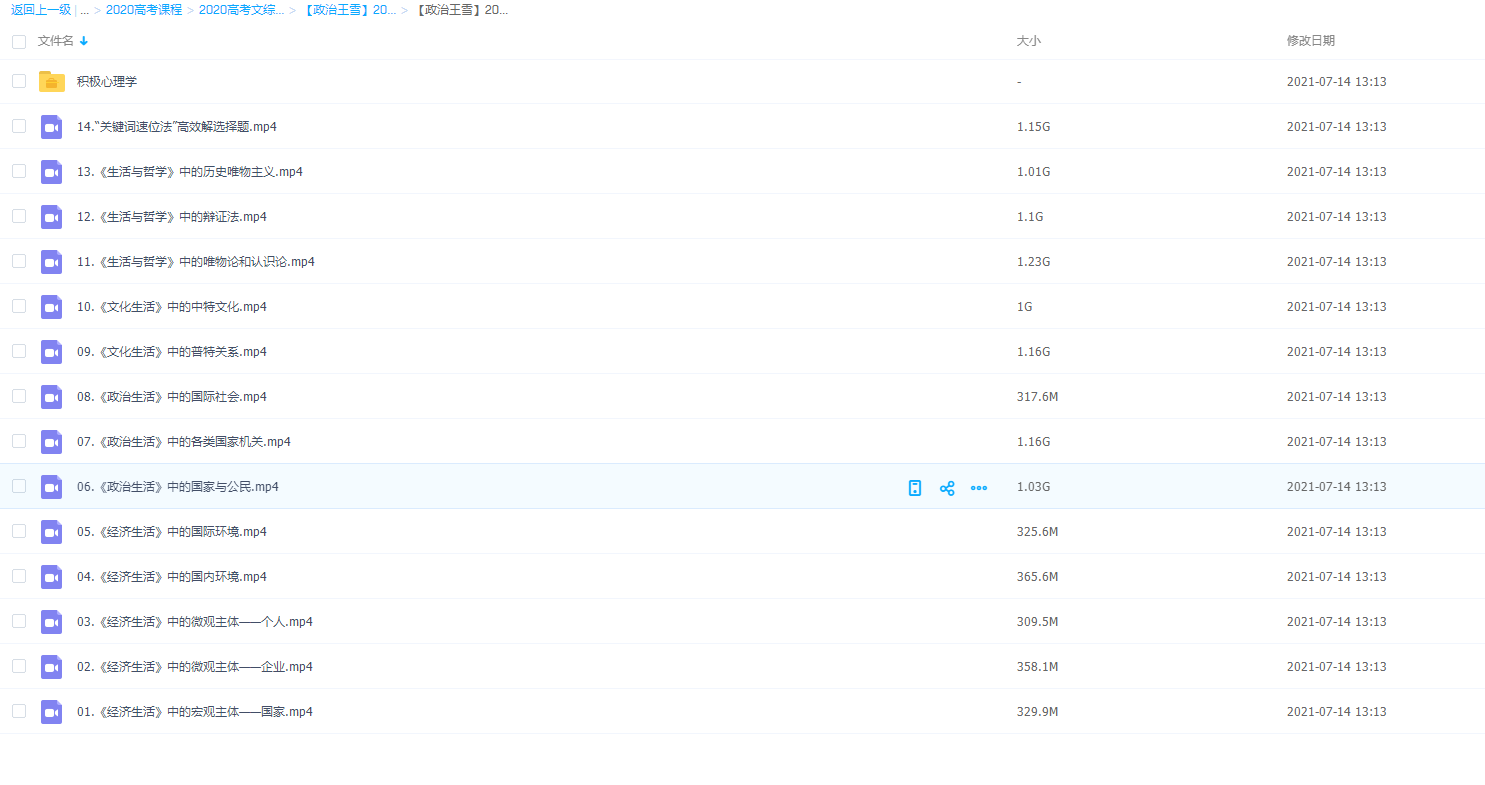This screenshot has height=785, width=1485.
Task: Click the 积极心理学 folder icon
Action: point(52,82)
